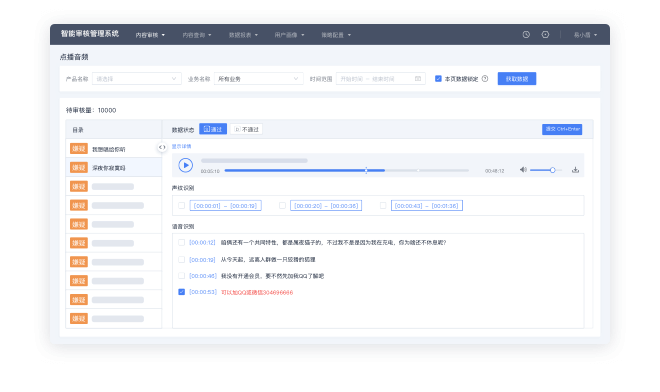660x392 pixels.
Task: Mute audio via the speaker icon
Action: (523, 170)
